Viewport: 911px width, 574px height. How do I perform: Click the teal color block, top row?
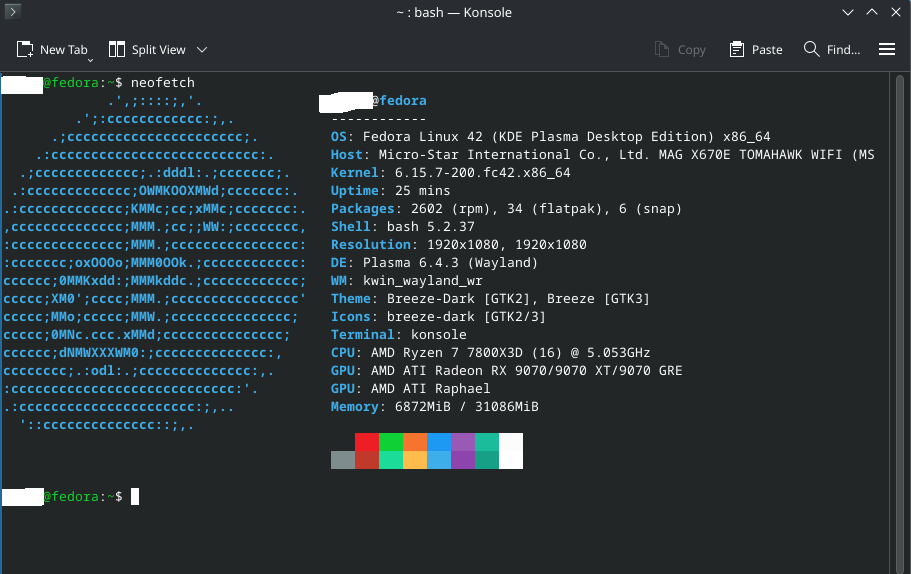(x=486, y=442)
